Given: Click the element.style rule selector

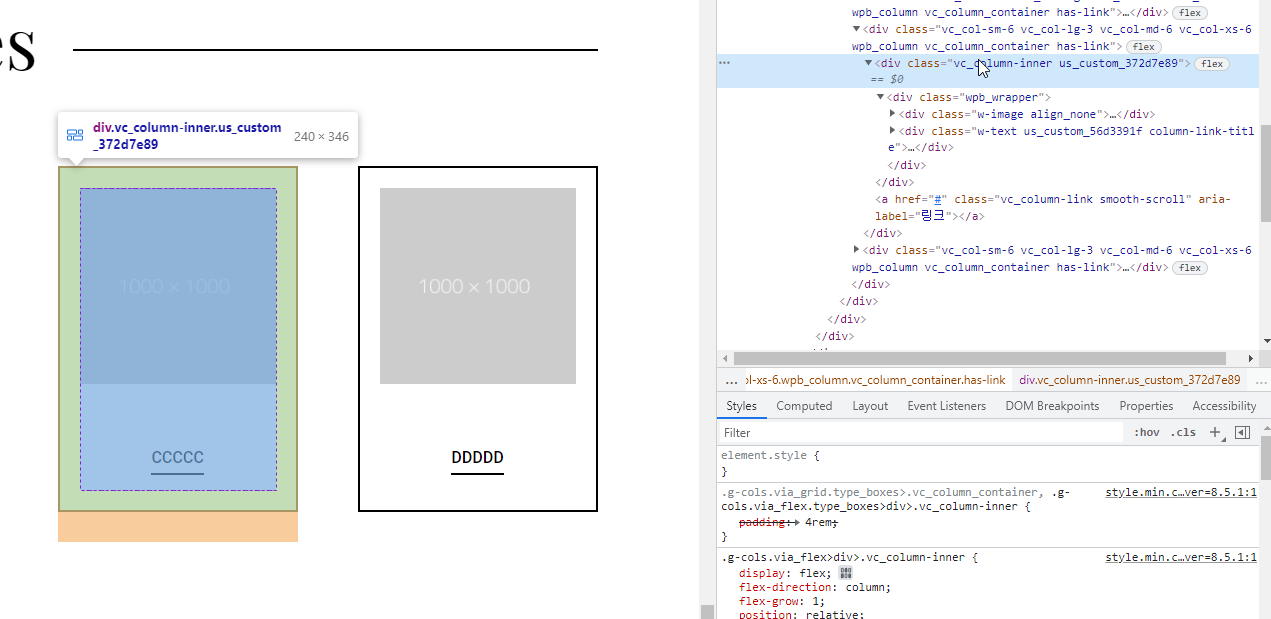Looking at the screenshot, I should (766, 455).
